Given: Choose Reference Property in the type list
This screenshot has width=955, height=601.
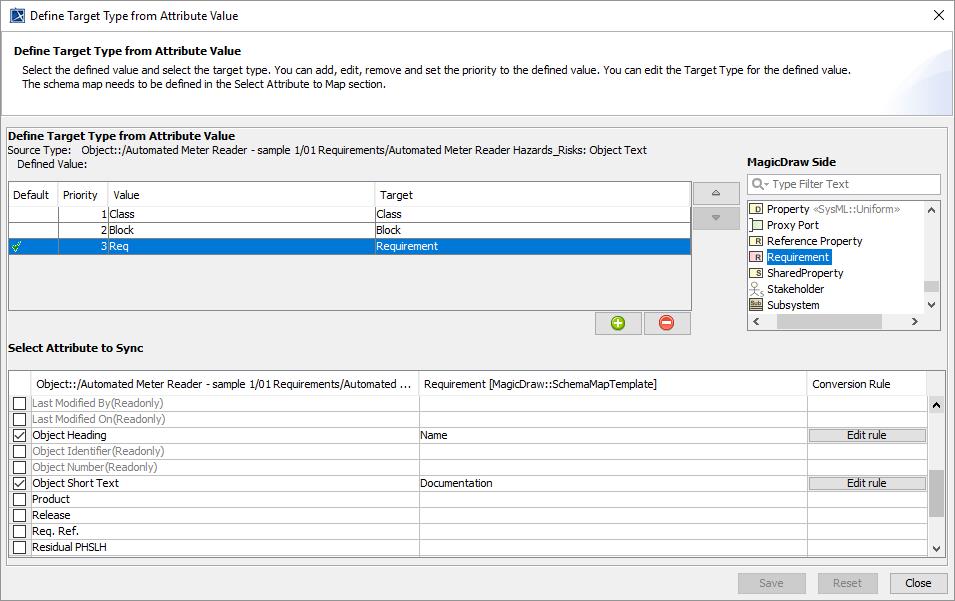Looking at the screenshot, I should point(814,241).
